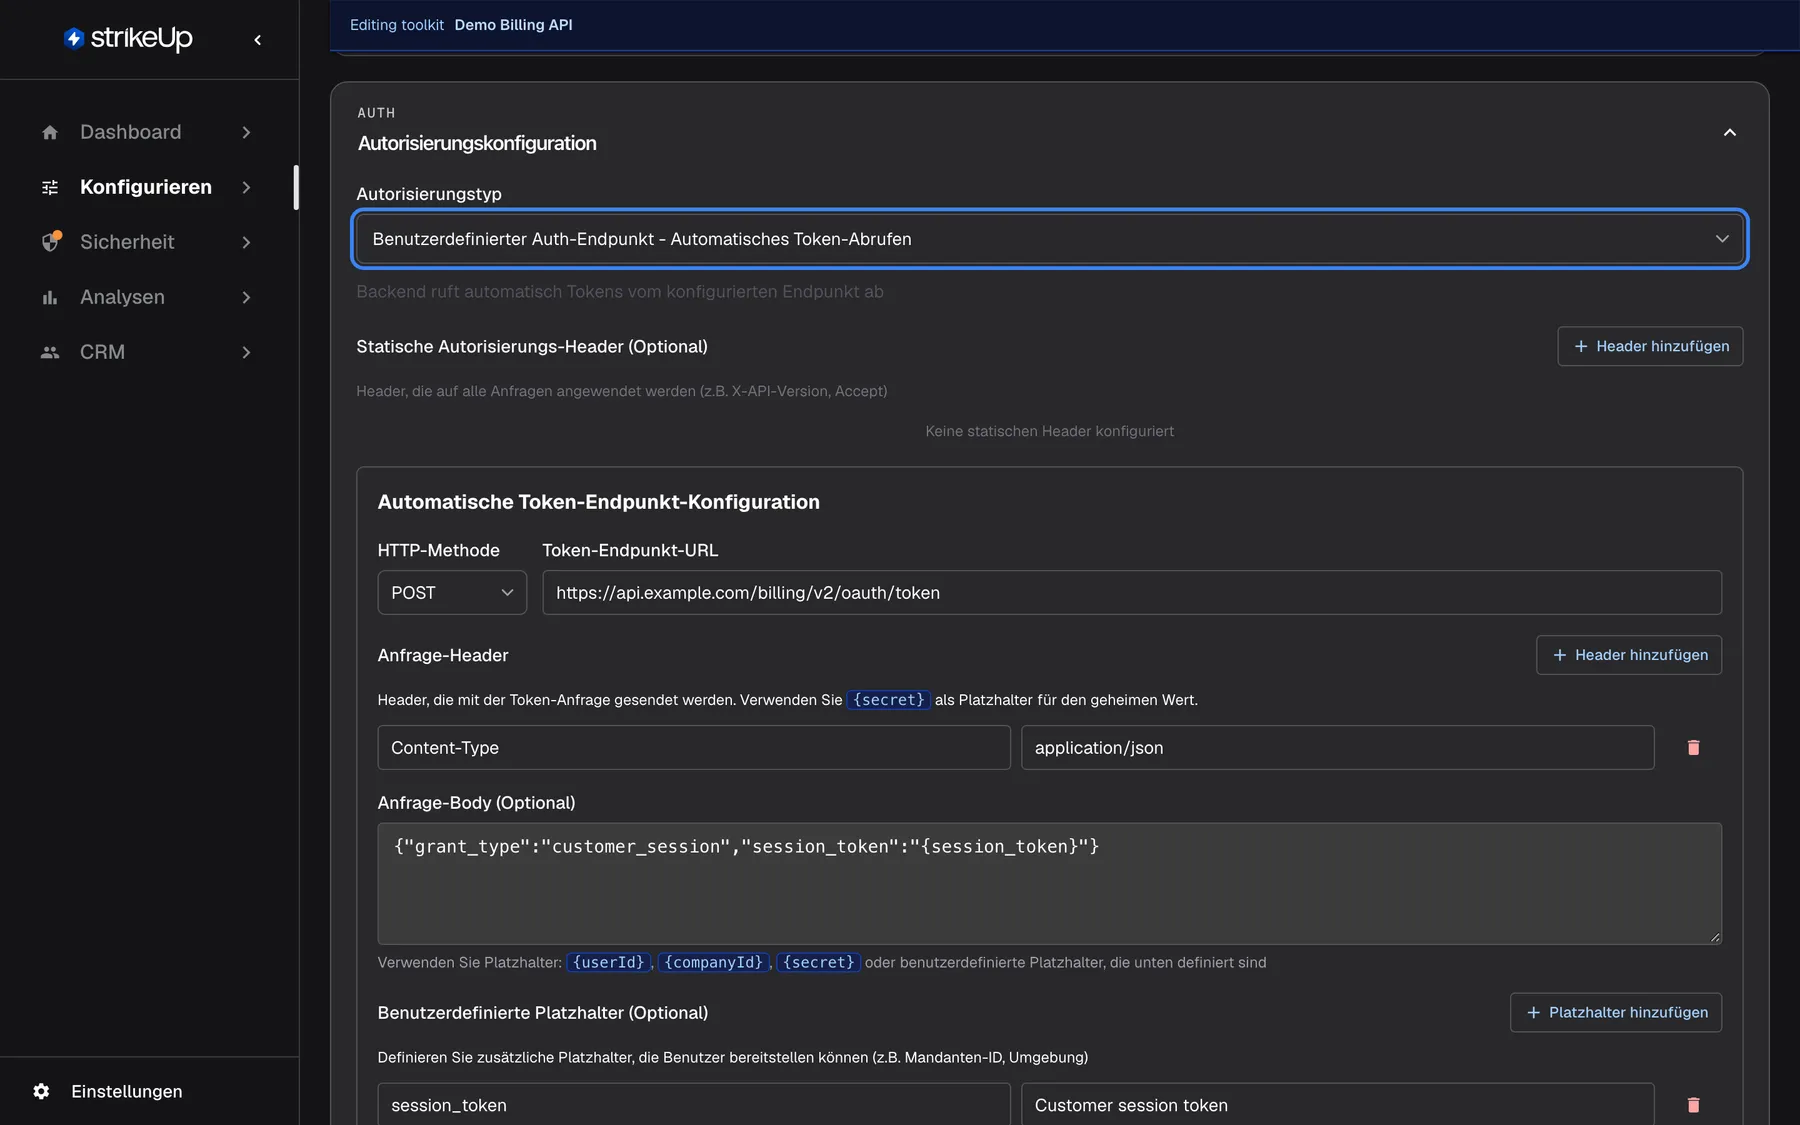The width and height of the screenshot is (1800, 1125).
Task: Click the Konfigurieren sliders icon
Action: pyautogui.click(x=50, y=187)
